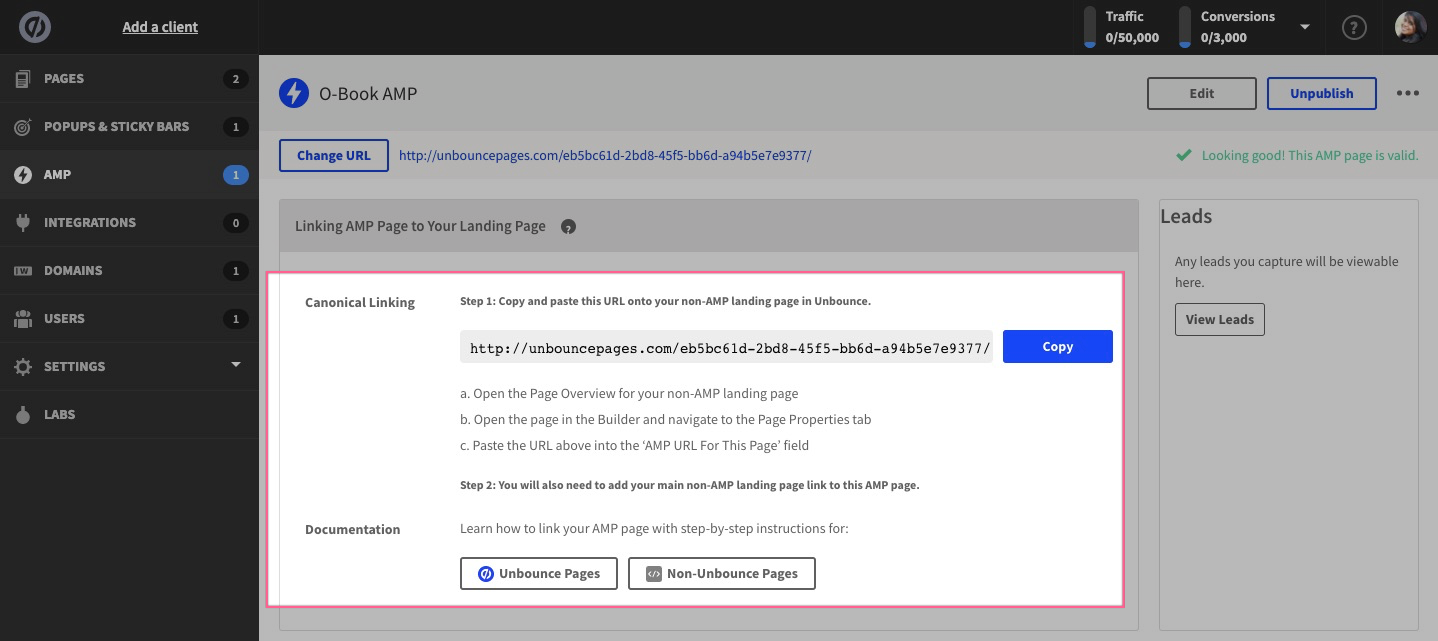Image resolution: width=1438 pixels, height=641 pixels.
Task: Click the Leads panel heading
Action: (1186, 216)
